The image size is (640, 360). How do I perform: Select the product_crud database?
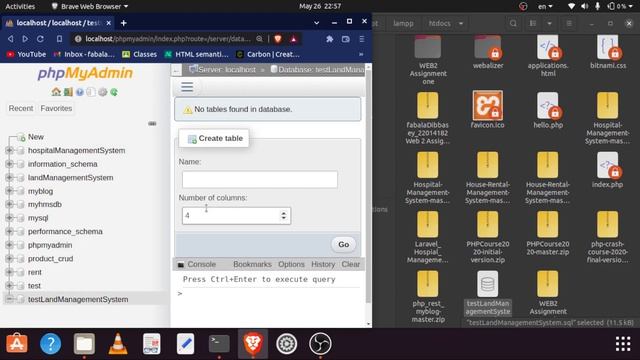tap(50, 259)
